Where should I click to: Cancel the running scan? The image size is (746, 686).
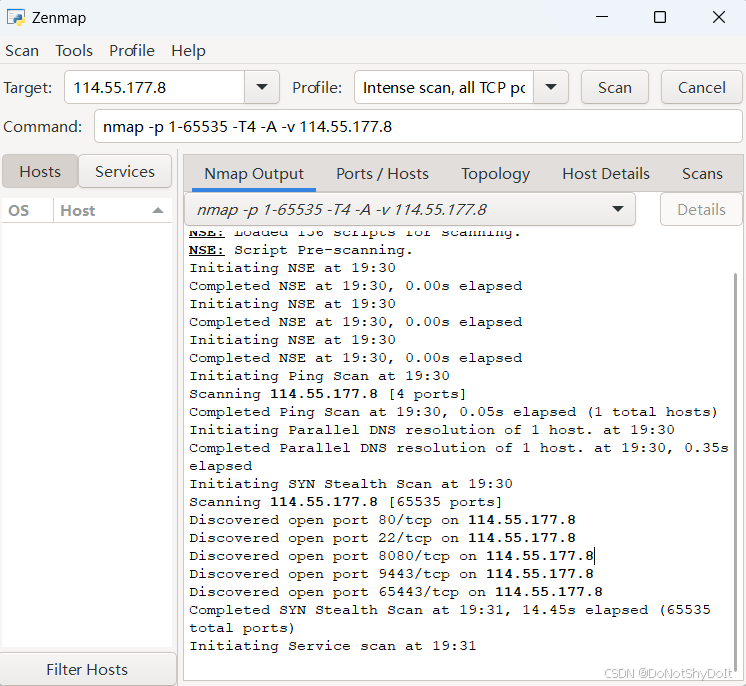(x=702, y=88)
